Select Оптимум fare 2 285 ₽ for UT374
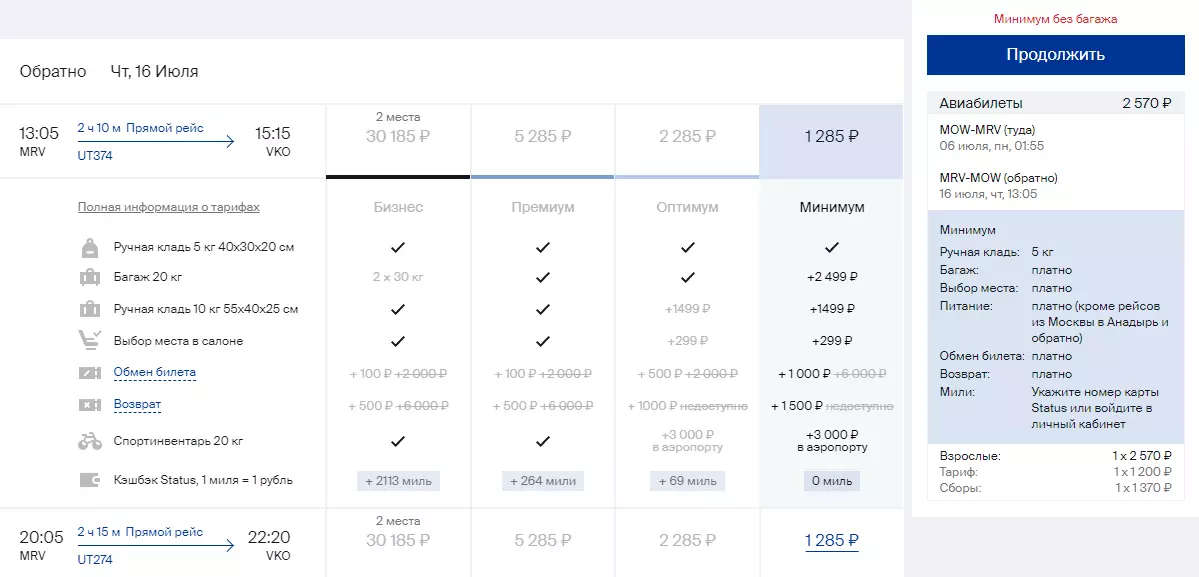 (687, 137)
